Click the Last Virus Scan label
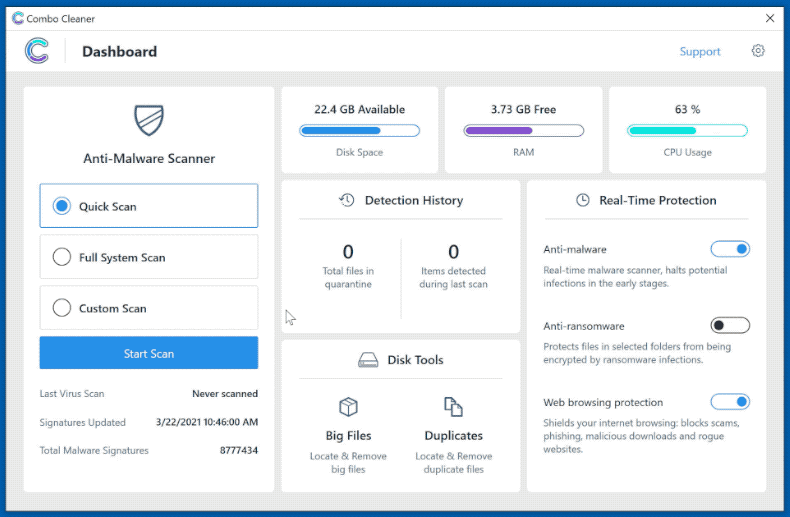The height and width of the screenshot is (517, 790). coord(72,394)
